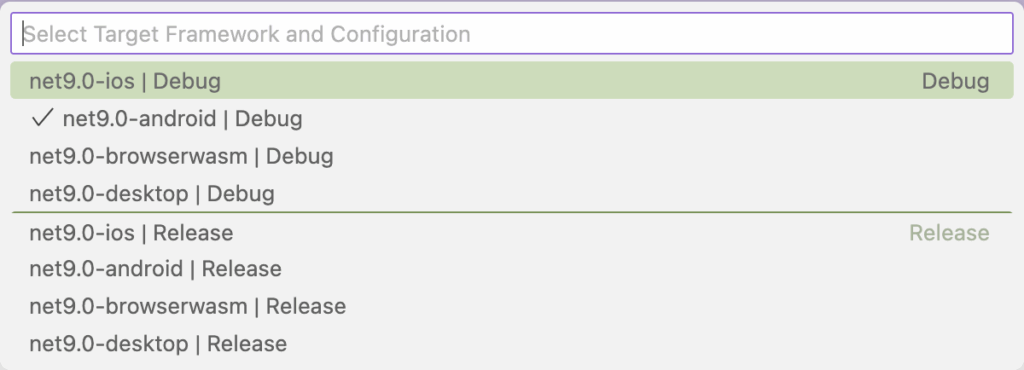
Task: Choose net9.0-android | Release configuration
Action: tap(512, 269)
